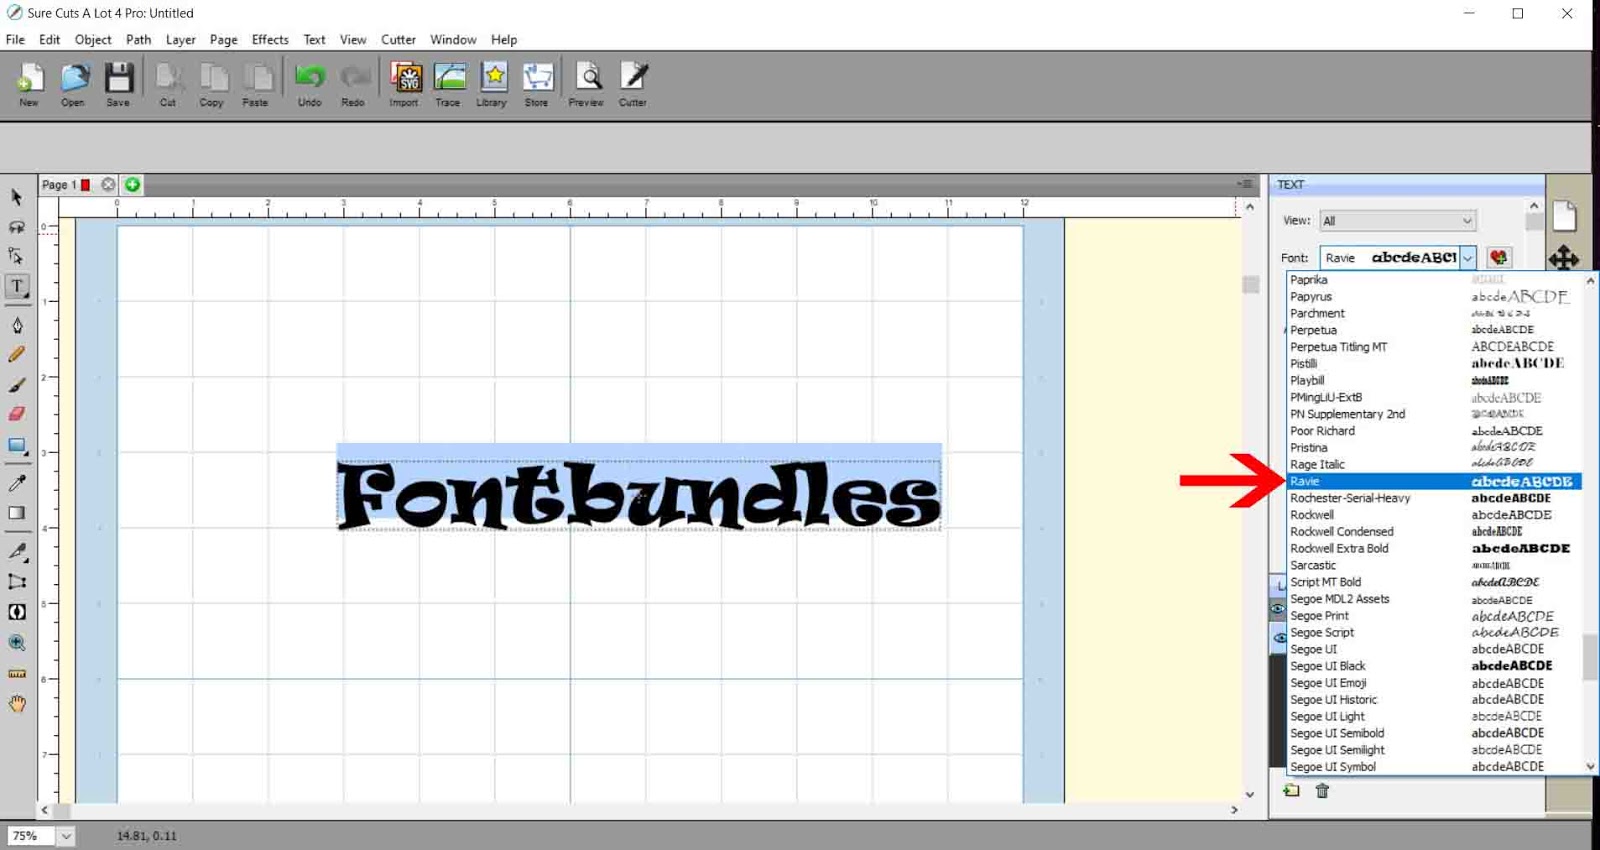Screen dimensions: 1600x850
Task: Open the 75% zoom level dropdown
Action: pyautogui.click(x=65, y=836)
